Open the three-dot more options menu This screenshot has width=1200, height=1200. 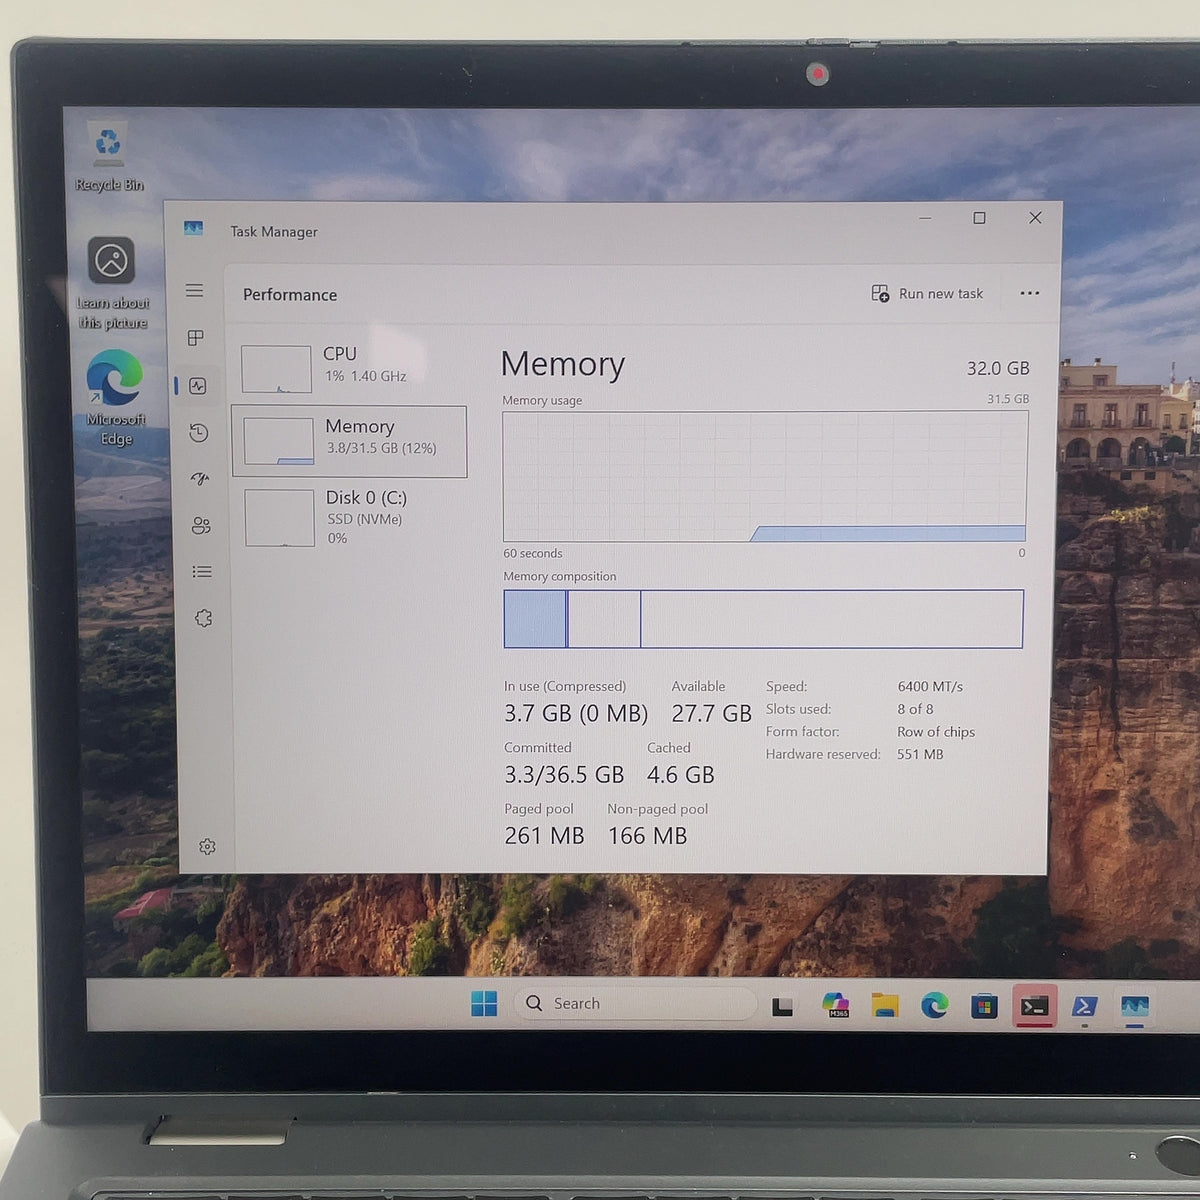pyautogui.click(x=1030, y=293)
